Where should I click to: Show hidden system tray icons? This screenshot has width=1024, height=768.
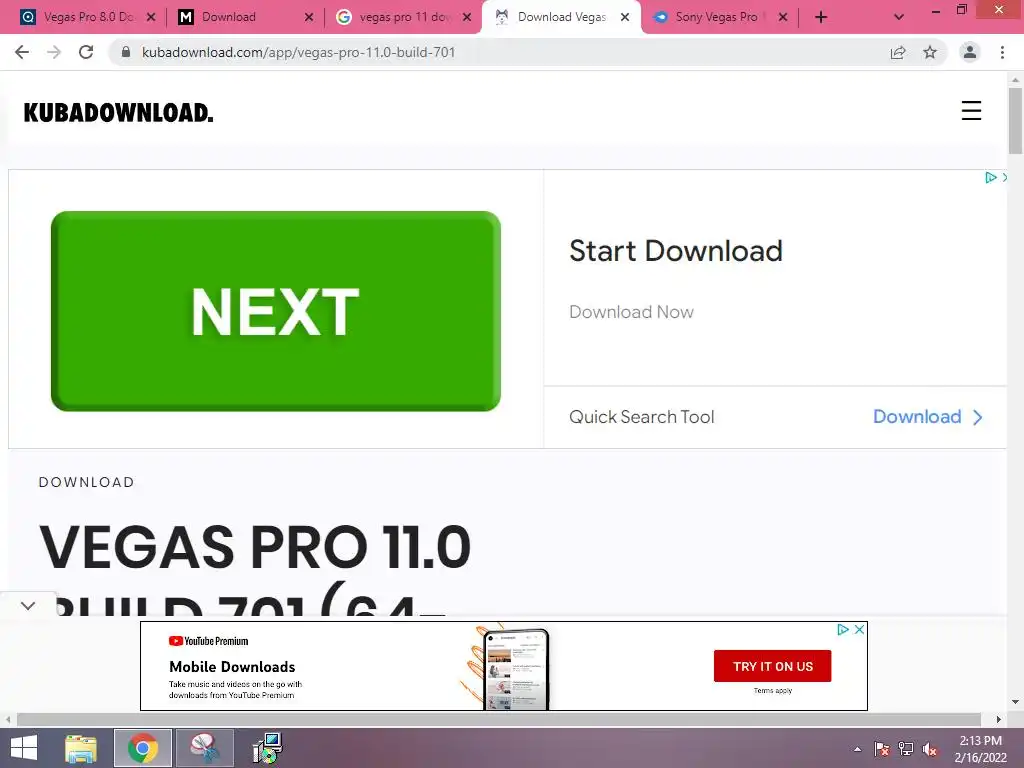click(857, 749)
